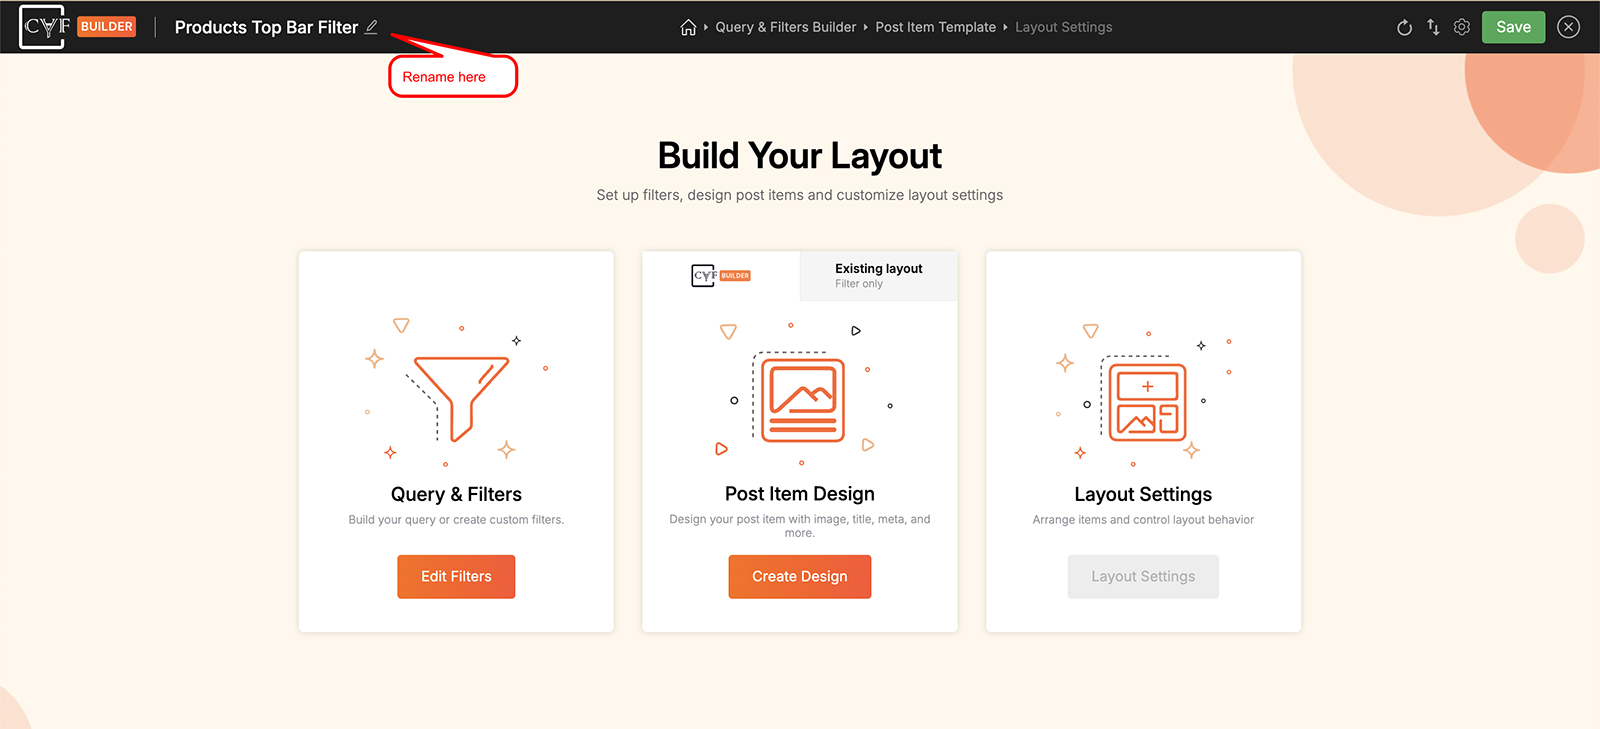Screen dimensions: 1600x729
Task: Open Query & Filters Builder breadcrumb
Action: pyautogui.click(x=786, y=27)
